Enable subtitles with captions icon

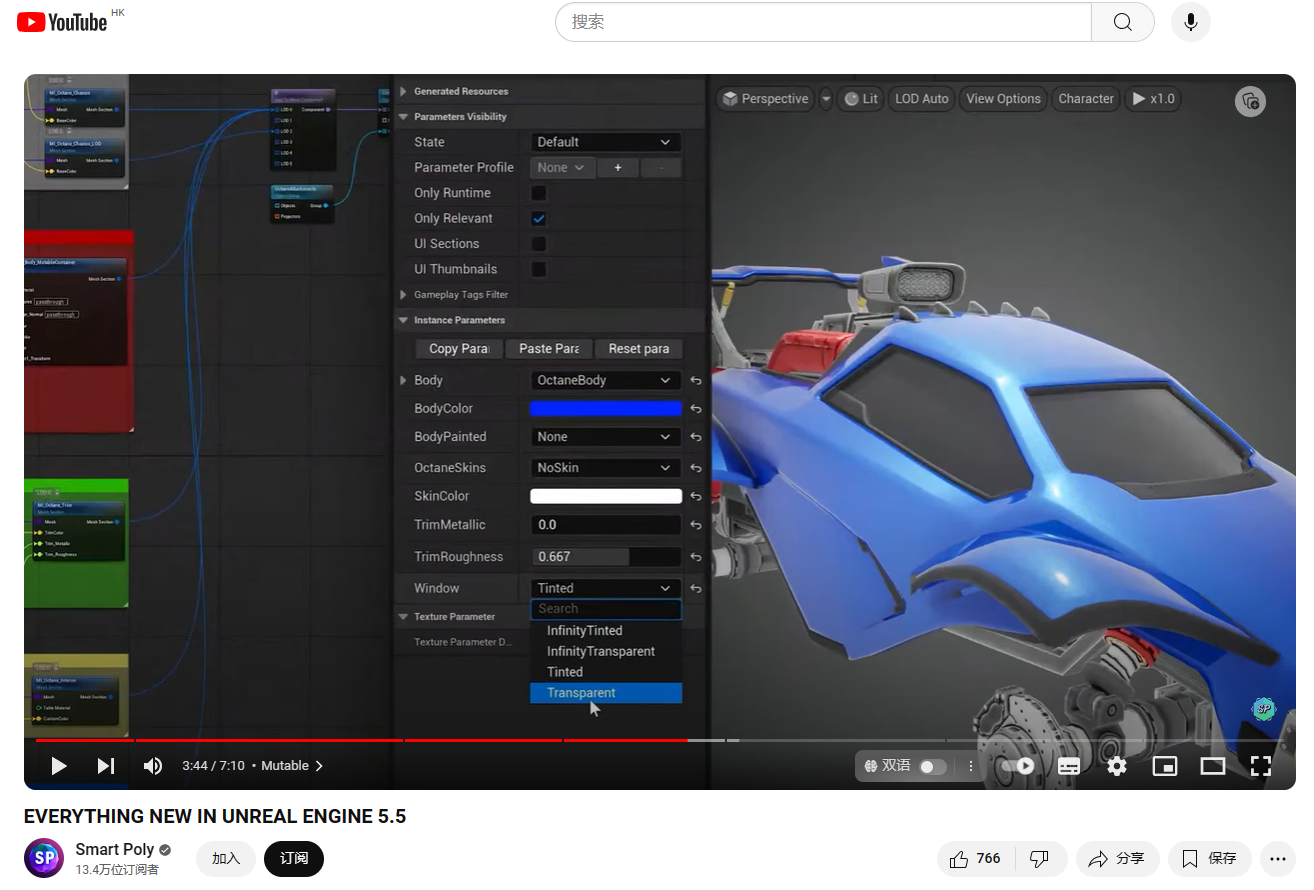[1068, 766]
